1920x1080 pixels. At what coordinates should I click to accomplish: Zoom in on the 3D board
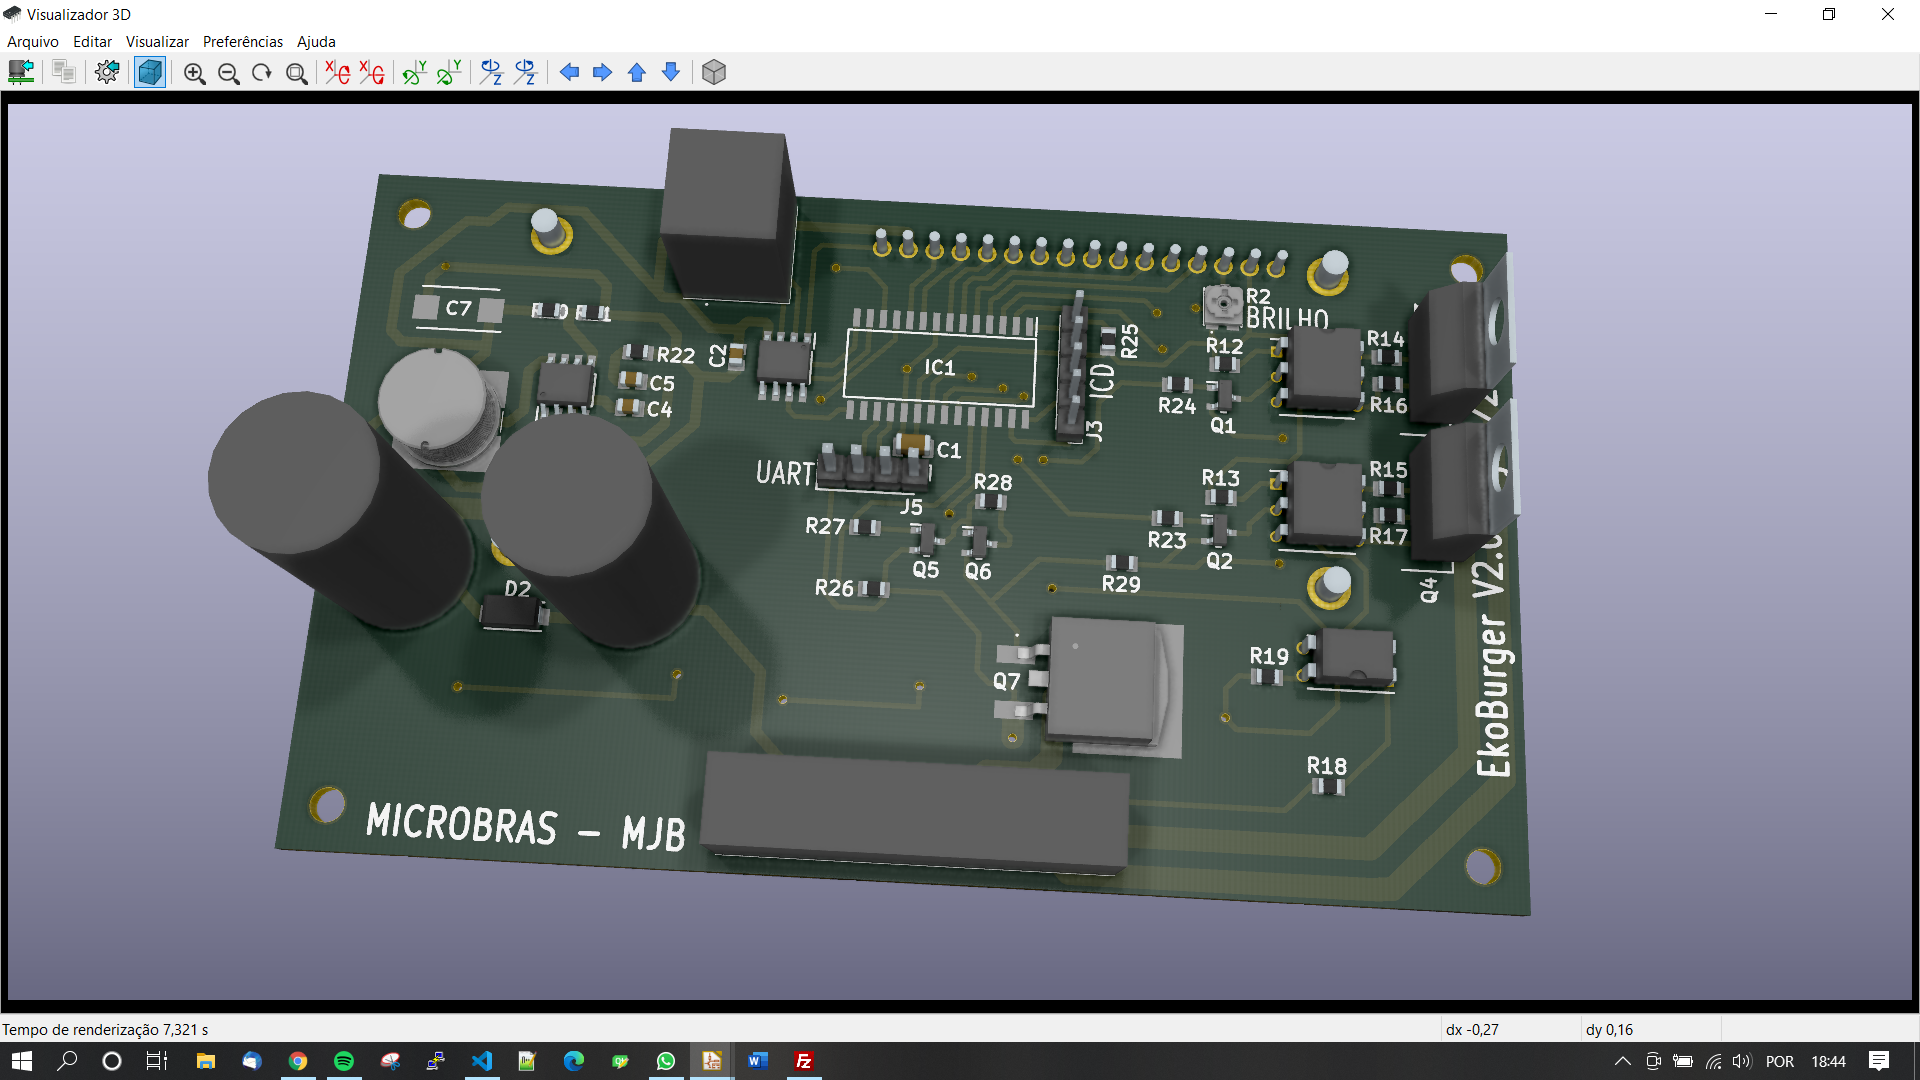click(x=194, y=73)
